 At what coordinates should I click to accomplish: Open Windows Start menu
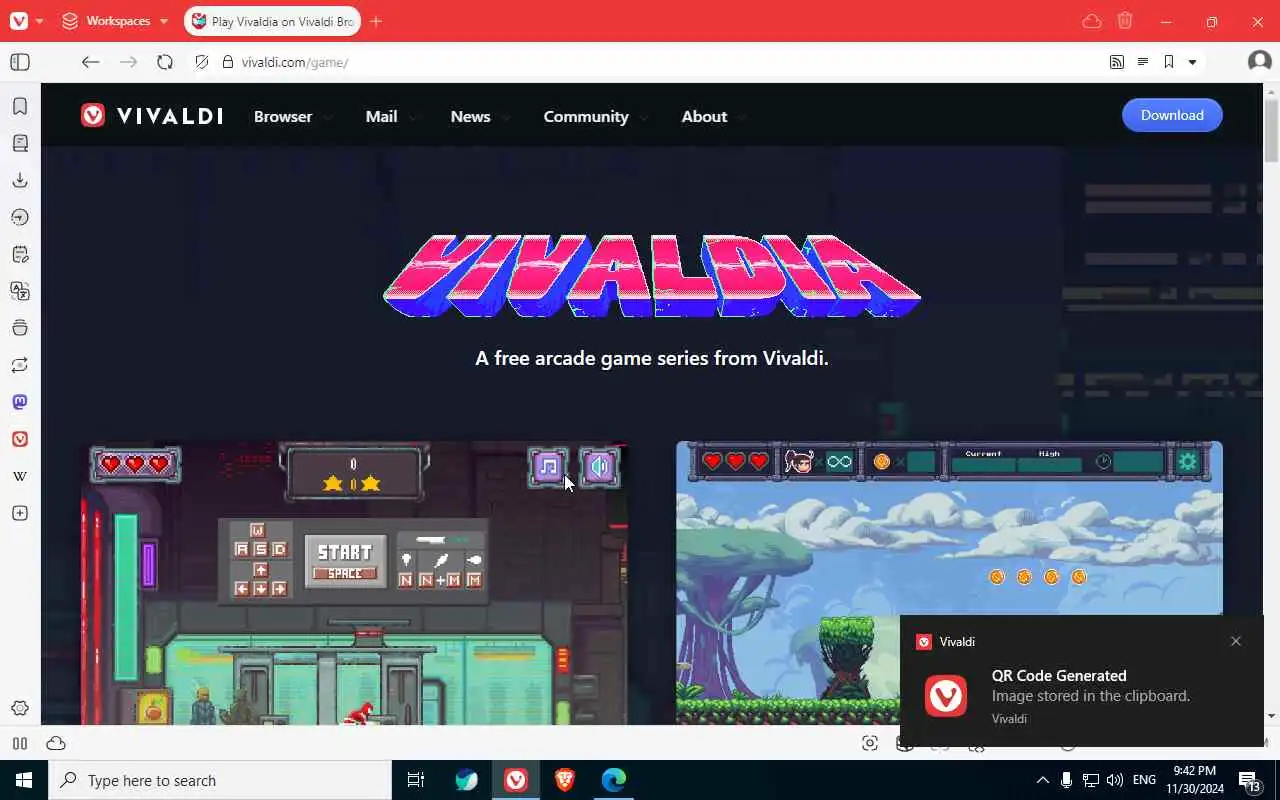(x=24, y=780)
